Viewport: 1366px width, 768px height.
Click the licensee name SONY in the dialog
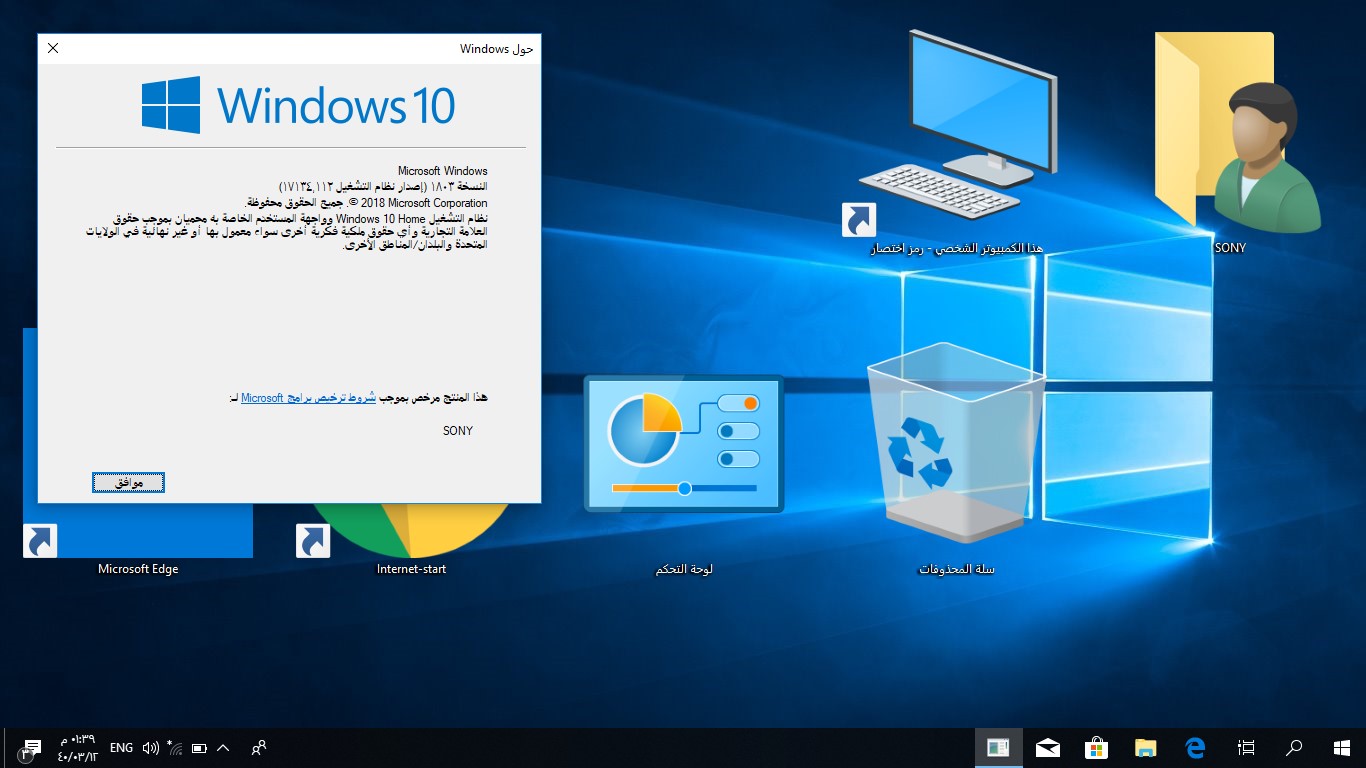click(x=458, y=431)
